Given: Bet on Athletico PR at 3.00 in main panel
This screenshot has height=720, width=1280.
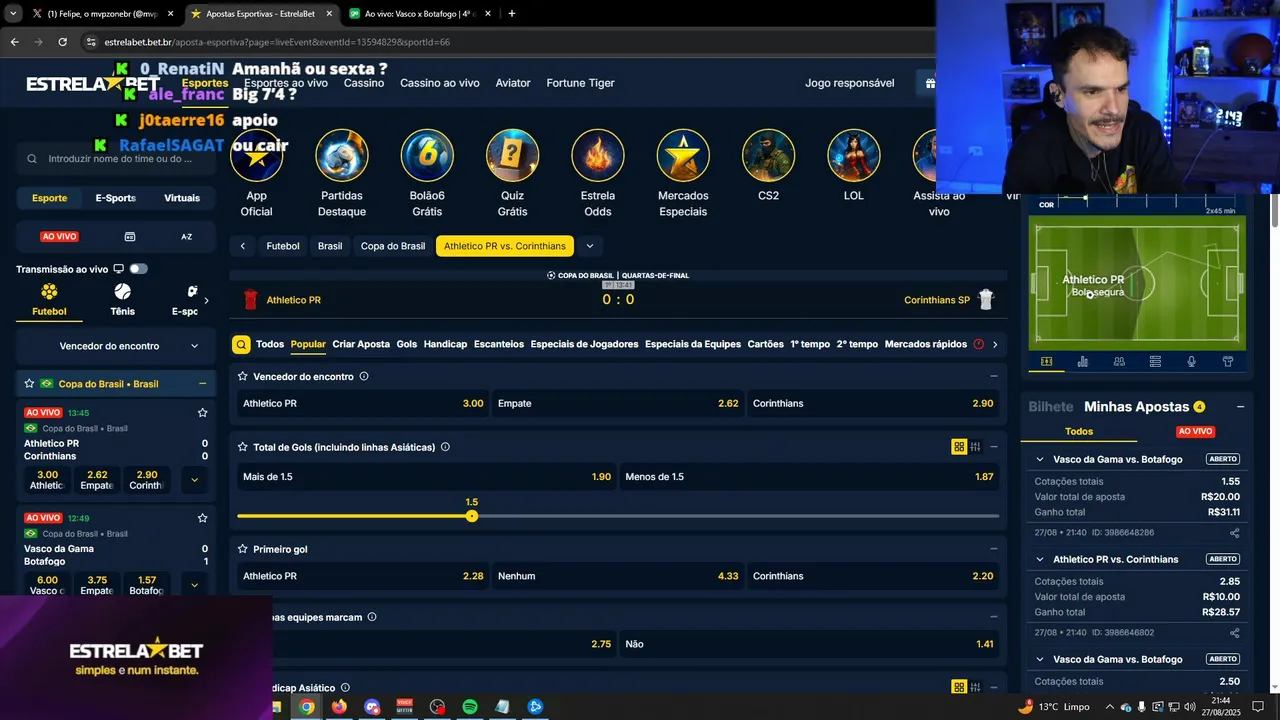Looking at the screenshot, I should pyautogui.click(x=363, y=403).
